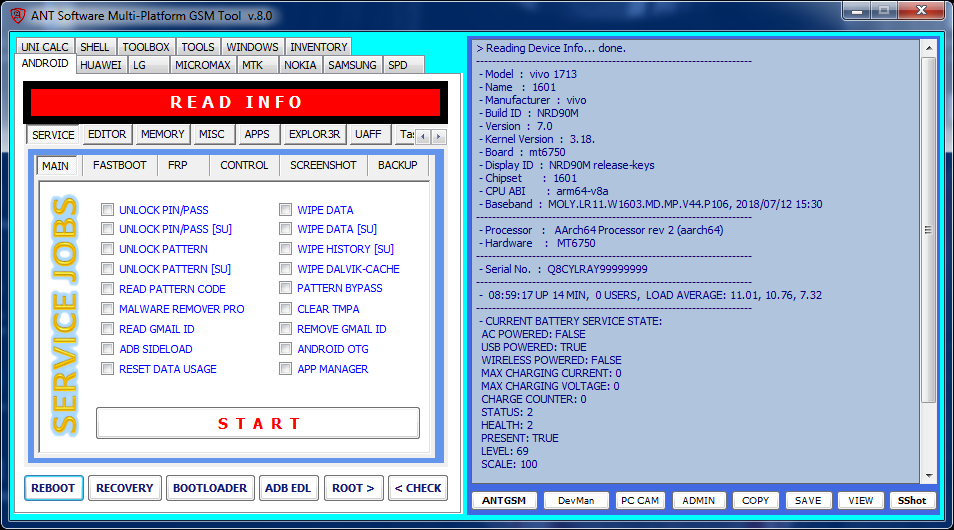Open the INVENTORY tab
Image resolution: width=954 pixels, height=530 pixels.
click(x=319, y=47)
